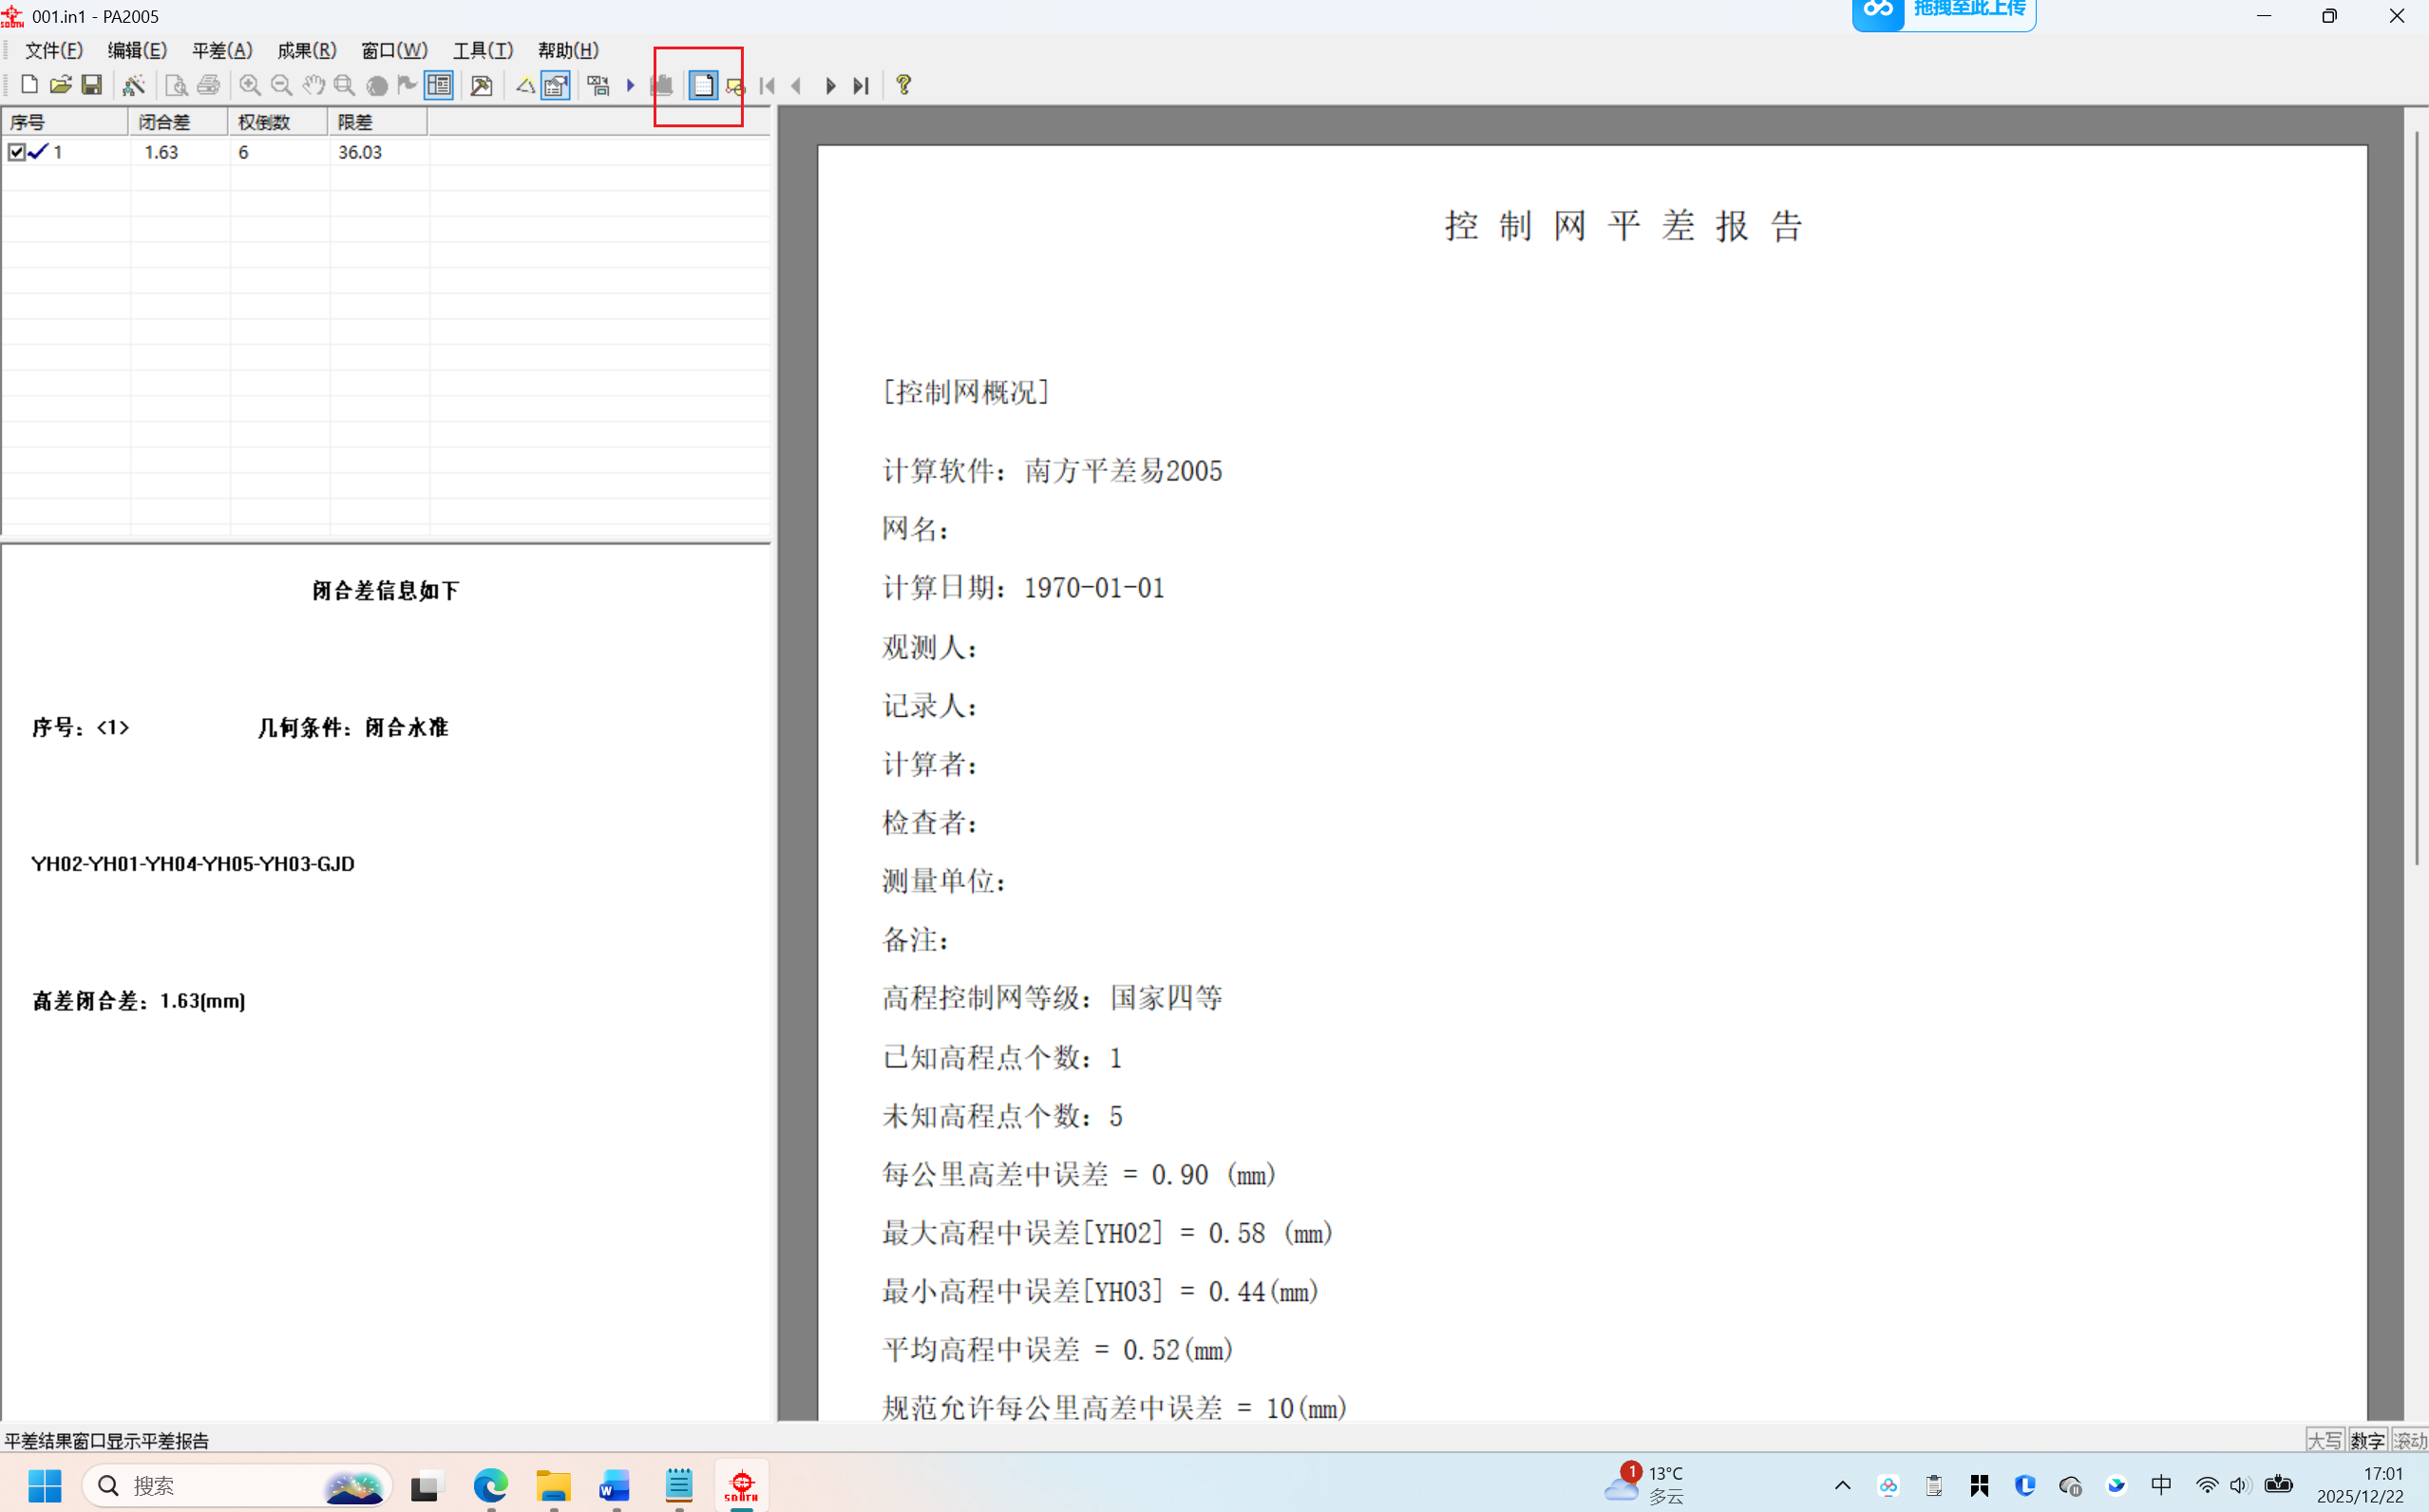Go to the next page

coord(830,86)
